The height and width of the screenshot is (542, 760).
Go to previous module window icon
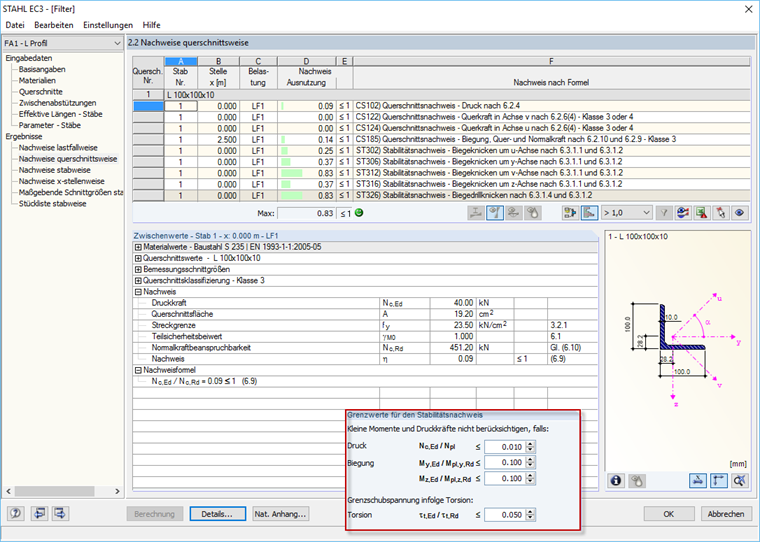[x=39, y=513]
